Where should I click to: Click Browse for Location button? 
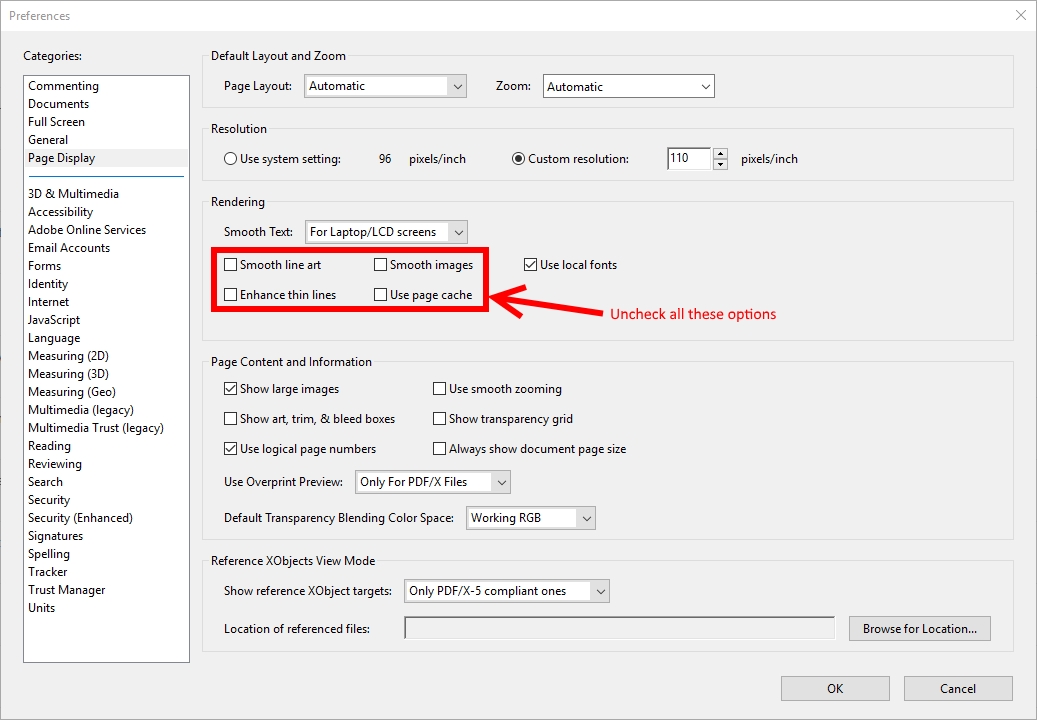(x=920, y=629)
